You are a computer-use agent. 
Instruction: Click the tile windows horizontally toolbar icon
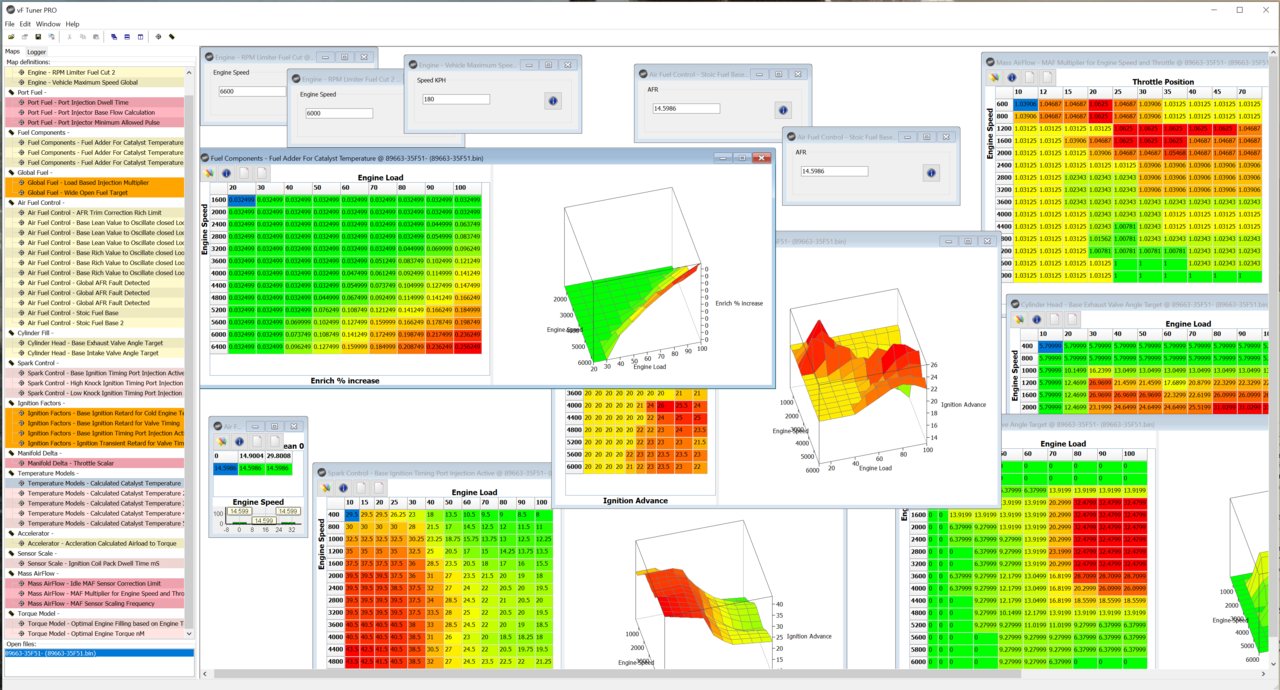coord(127,36)
